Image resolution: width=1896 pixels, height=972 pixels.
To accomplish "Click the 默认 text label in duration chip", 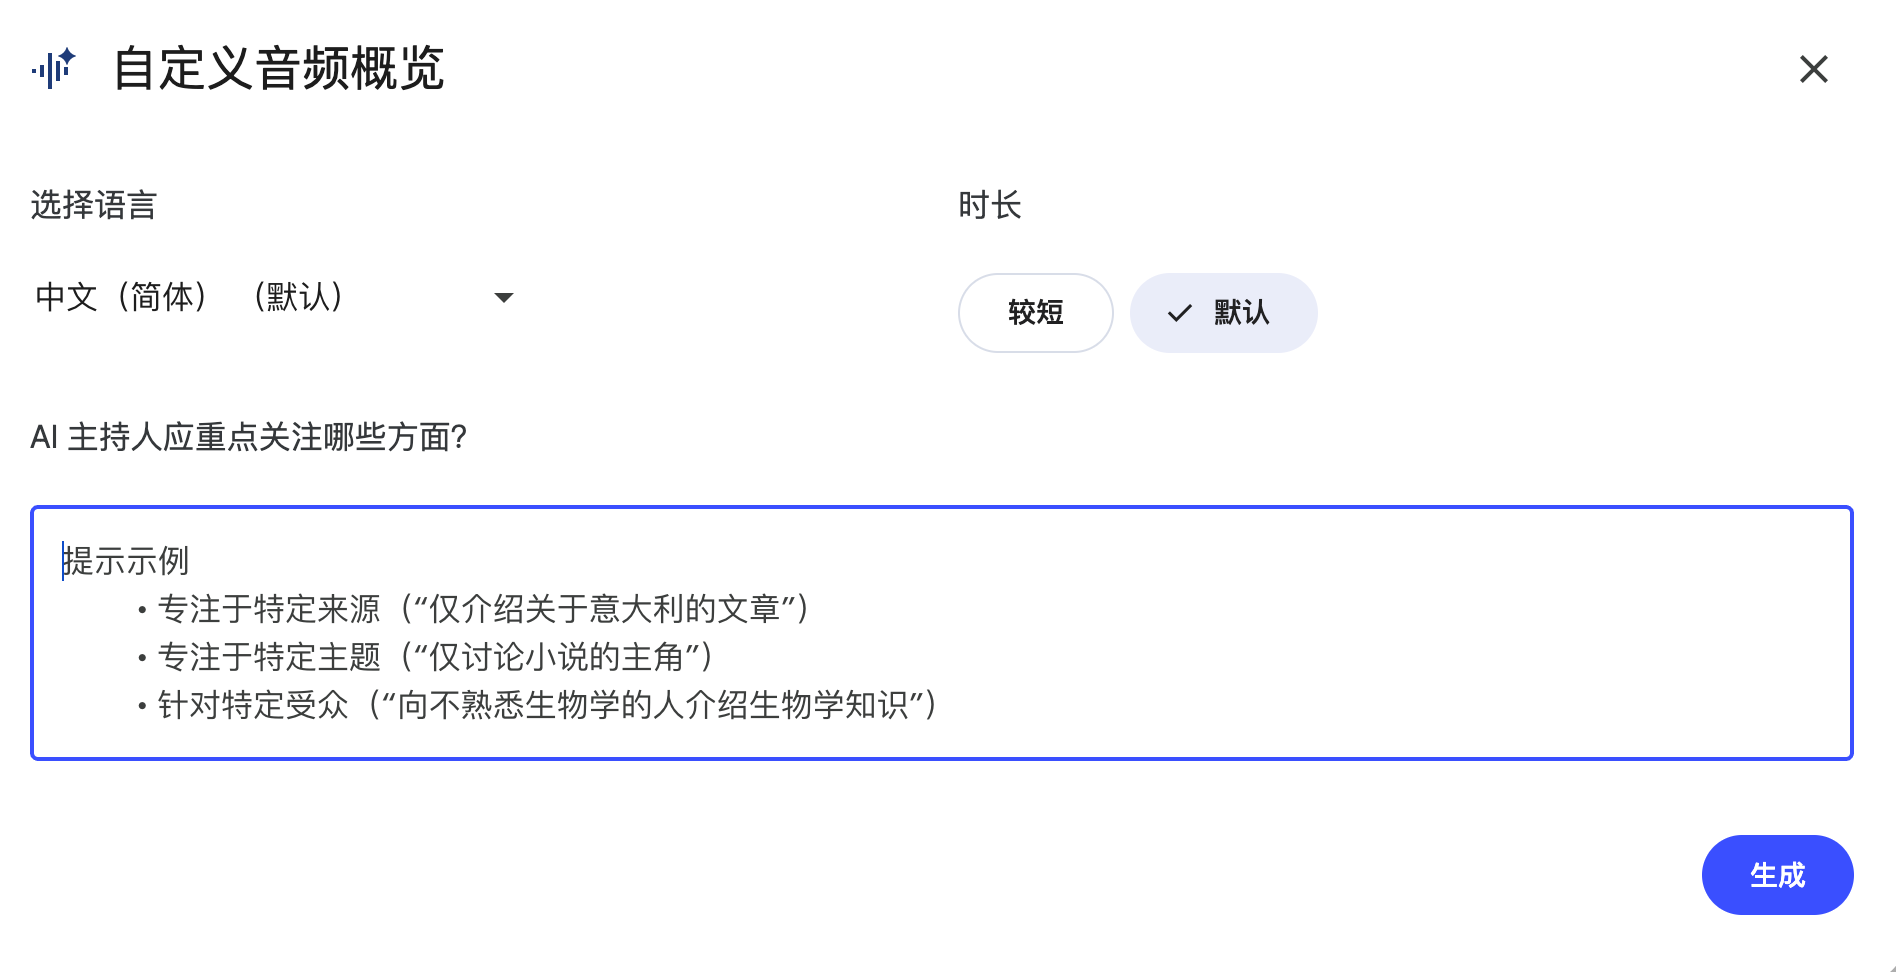I will [x=1241, y=313].
